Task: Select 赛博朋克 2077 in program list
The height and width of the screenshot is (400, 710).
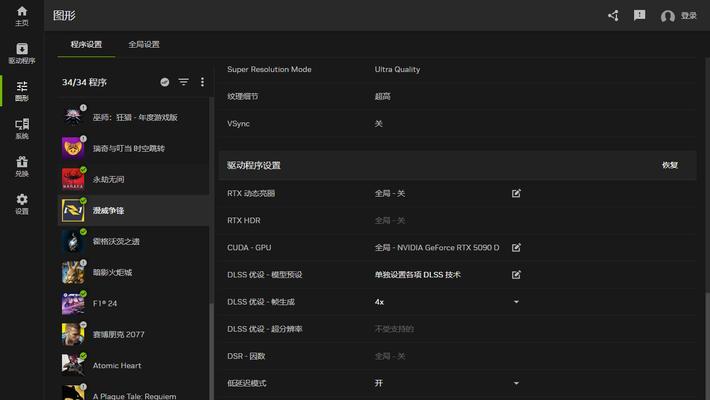Action: pyautogui.click(x=134, y=334)
